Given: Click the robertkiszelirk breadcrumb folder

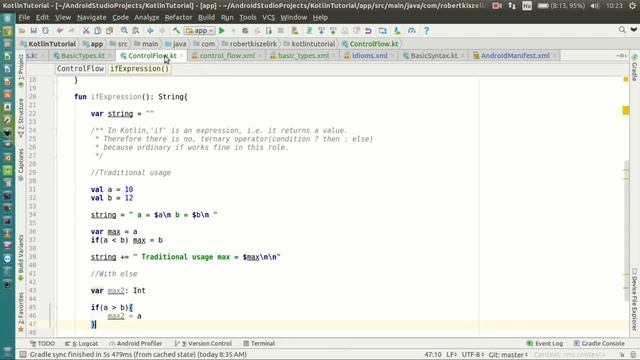Looking at the screenshot, I should pos(249,44).
